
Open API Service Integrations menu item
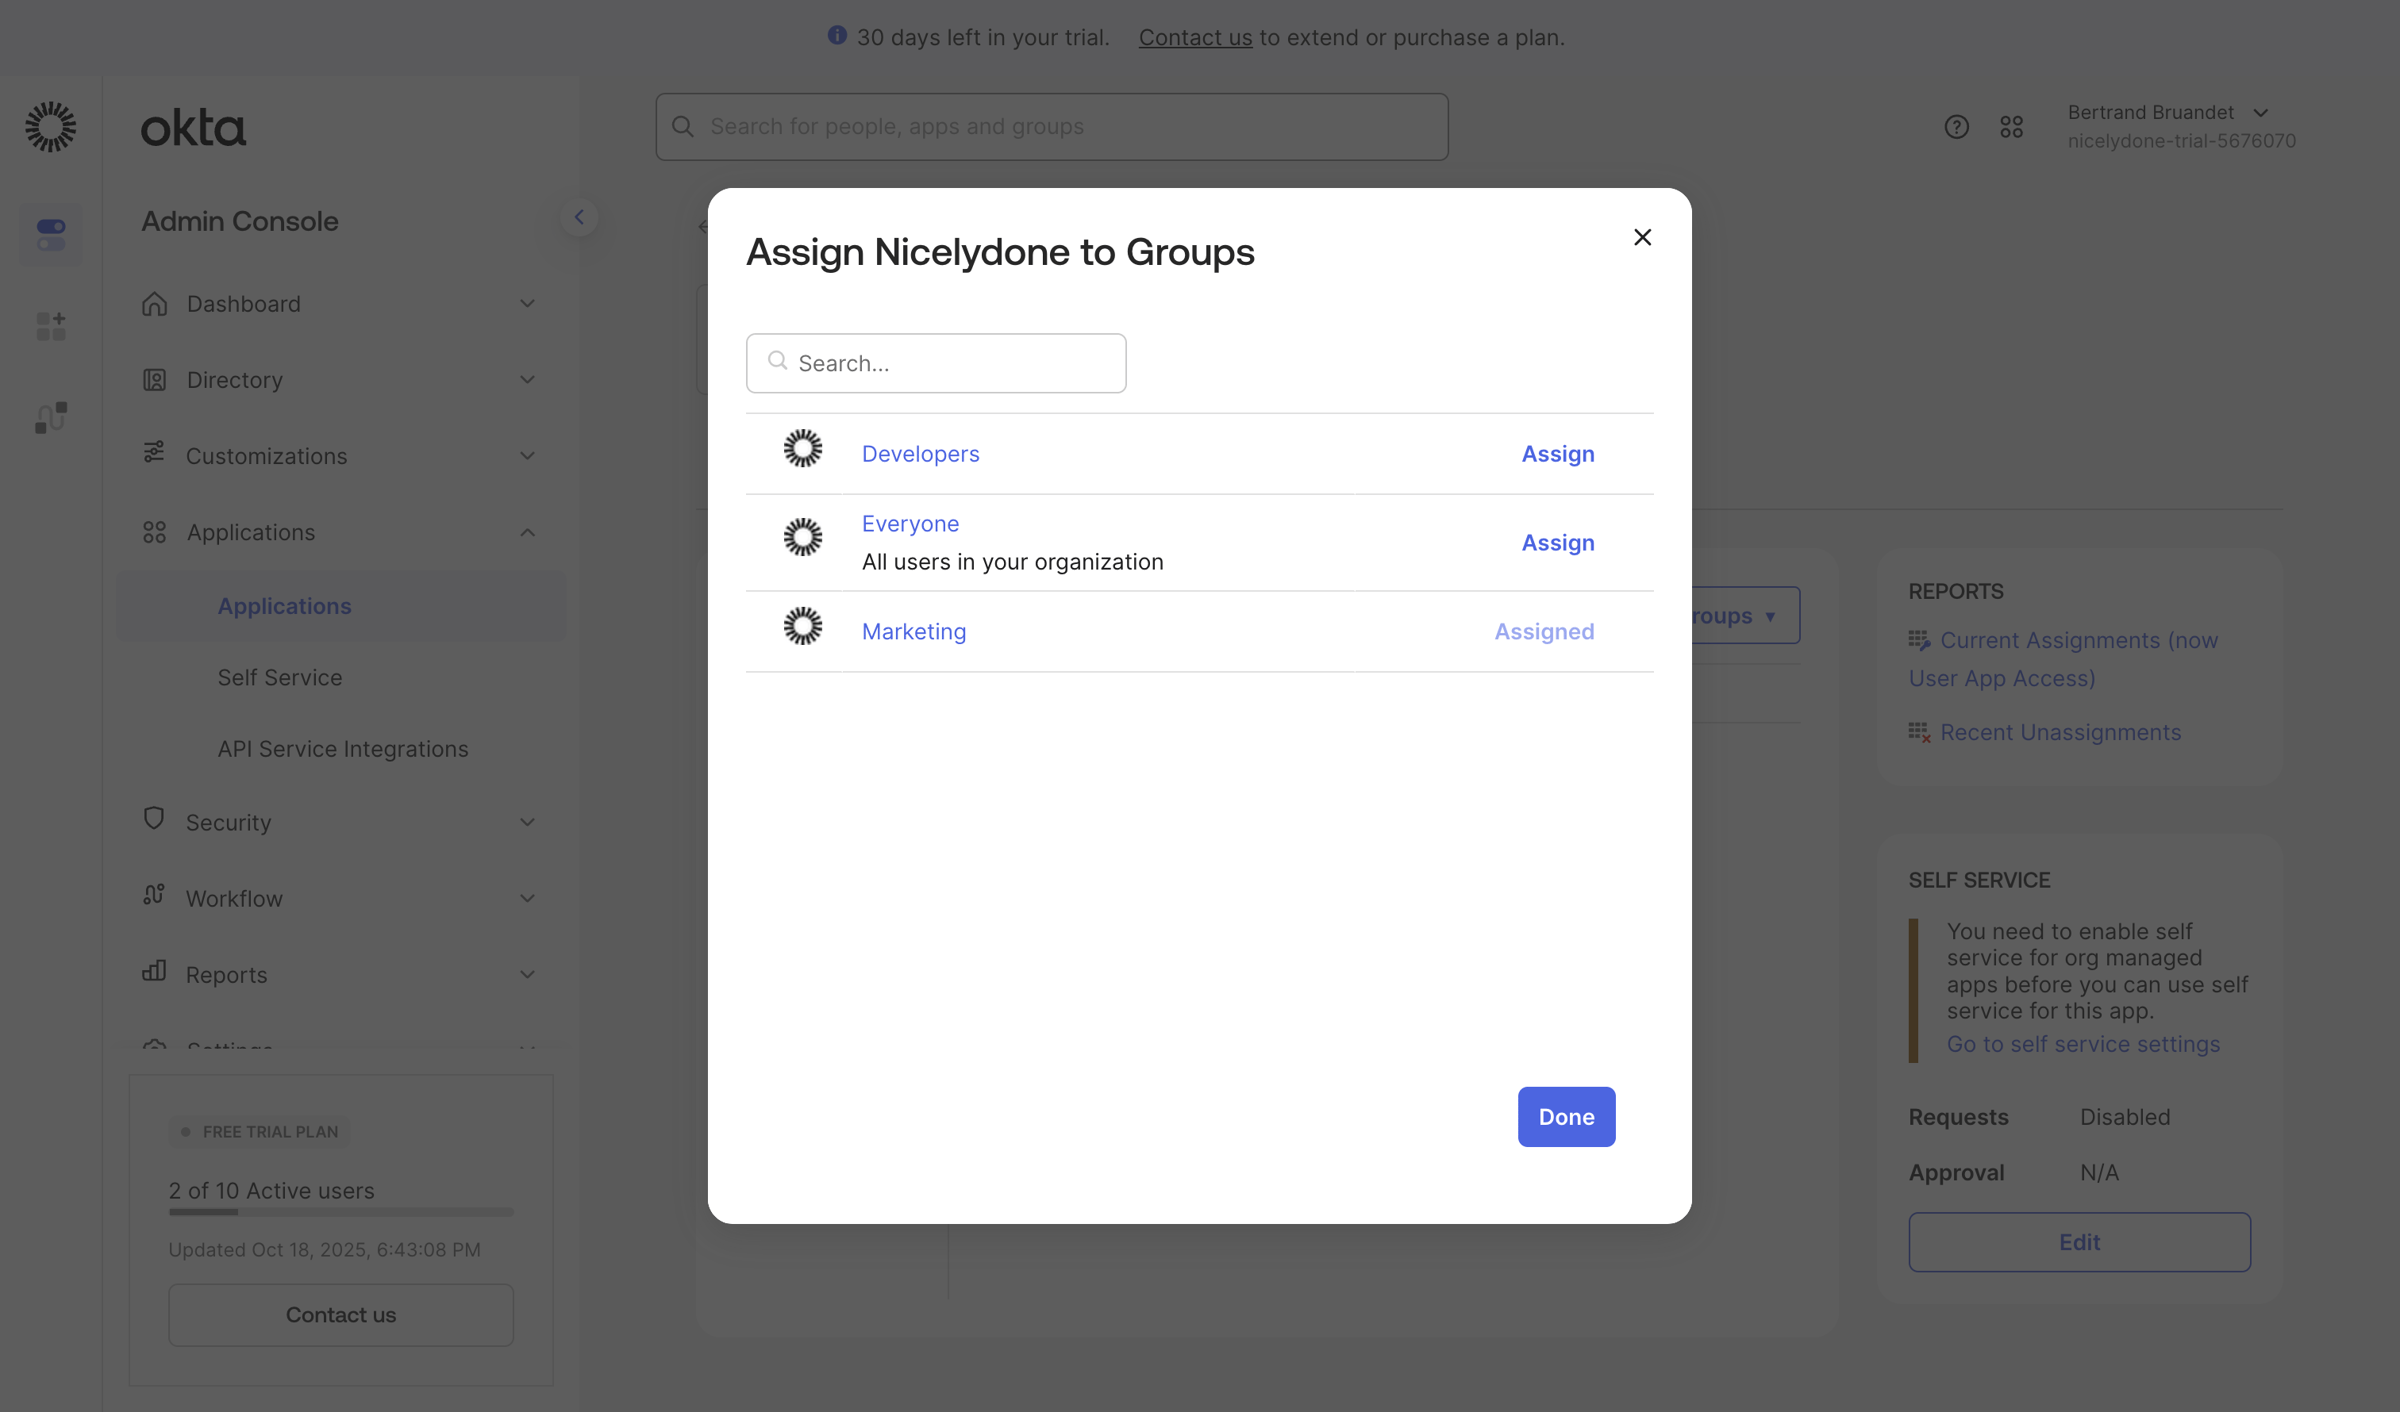coord(343,749)
